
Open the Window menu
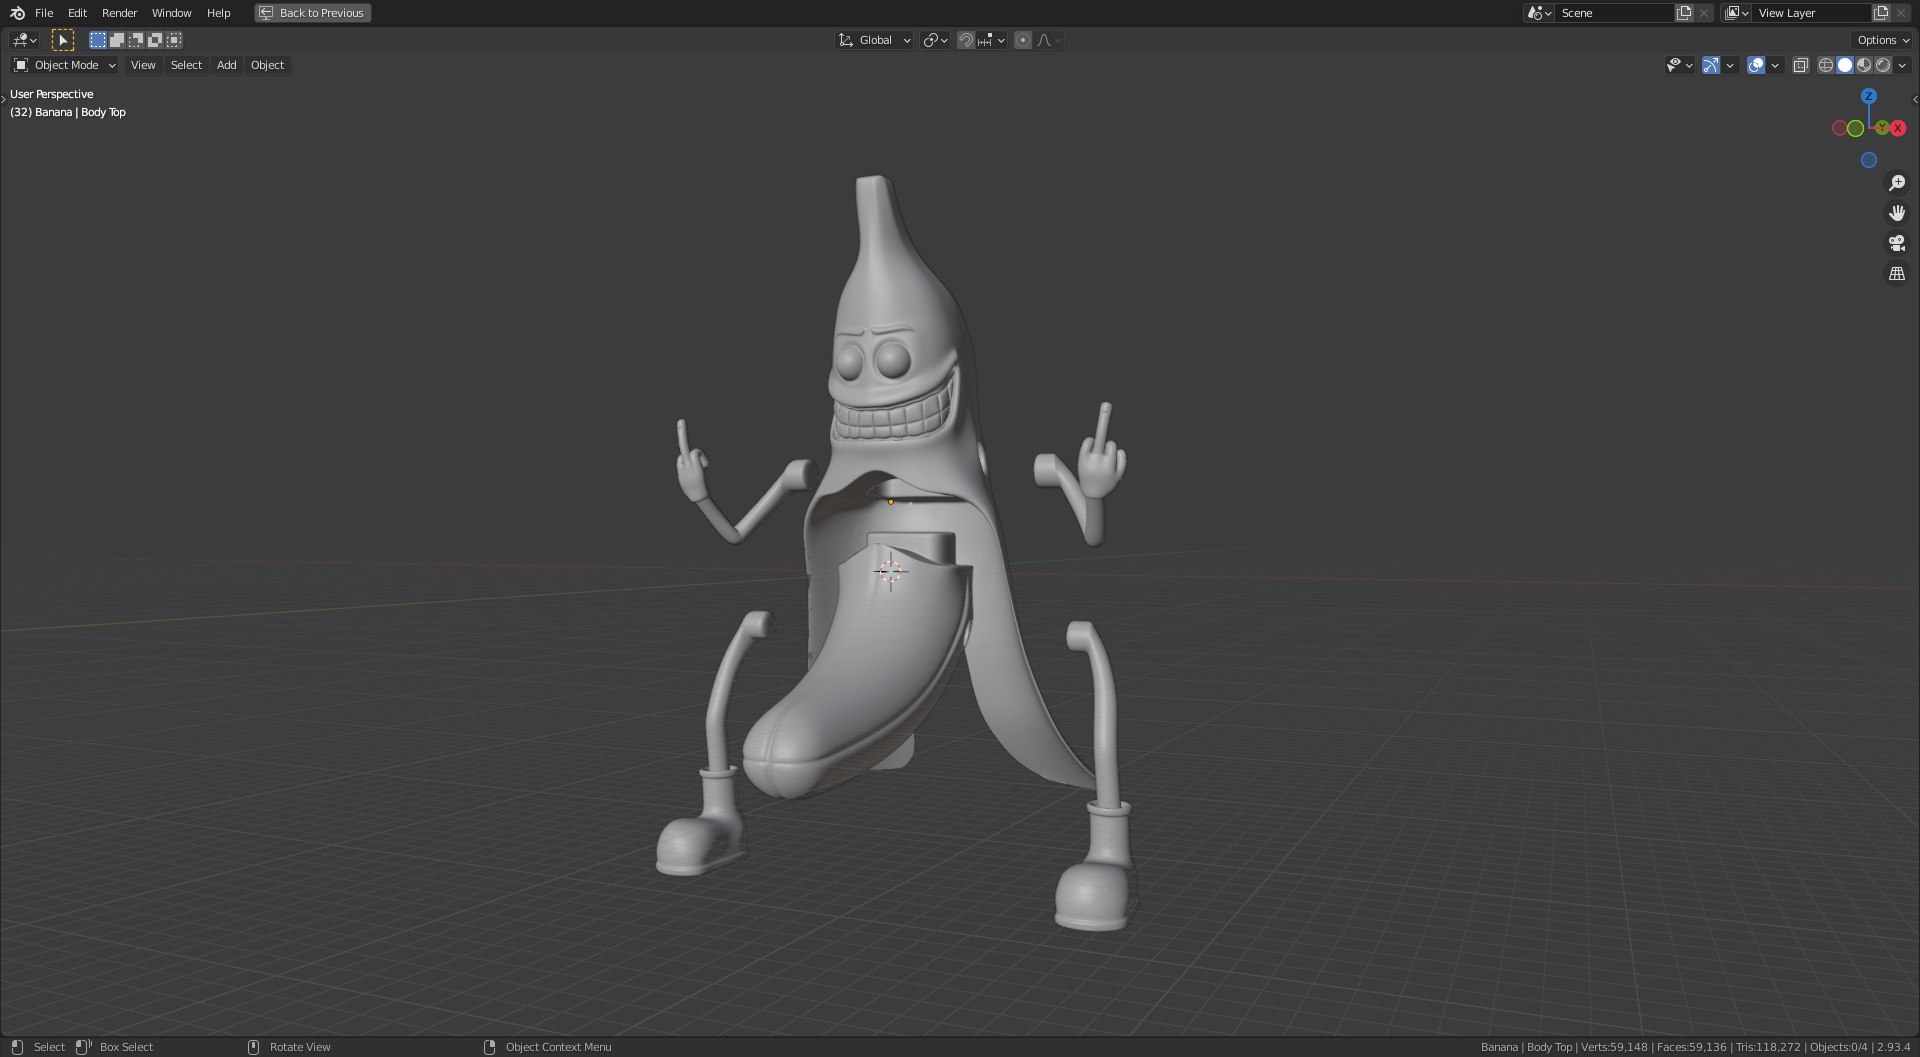[x=171, y=13]
